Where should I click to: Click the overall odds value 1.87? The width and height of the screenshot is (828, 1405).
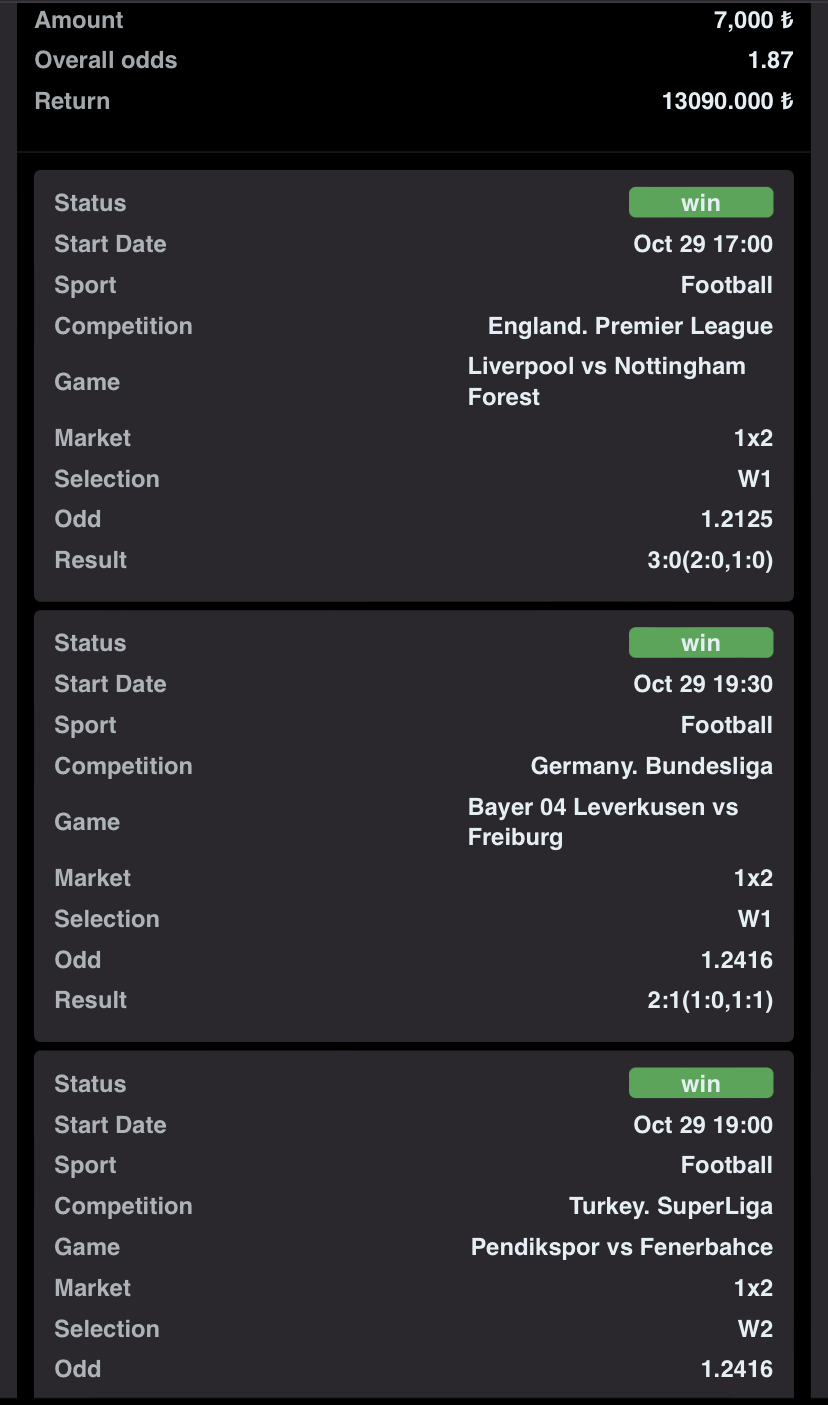click(x=770, y=60)
